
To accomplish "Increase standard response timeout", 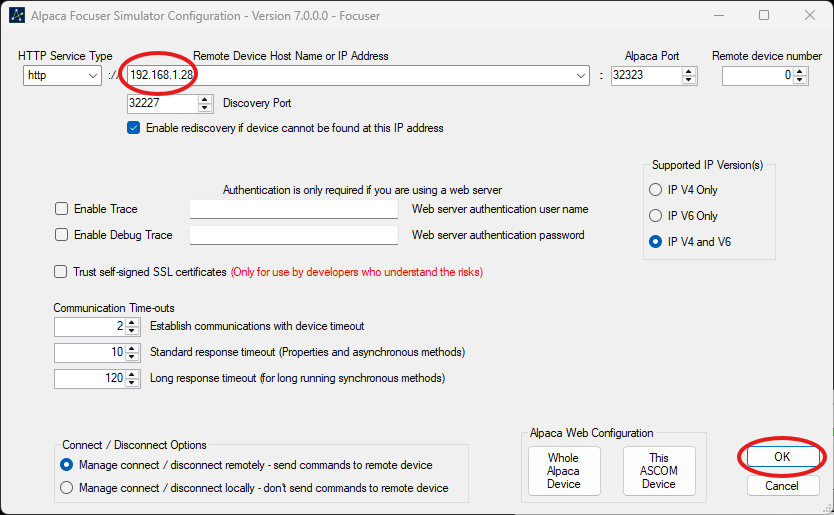I will pos(132,348).
